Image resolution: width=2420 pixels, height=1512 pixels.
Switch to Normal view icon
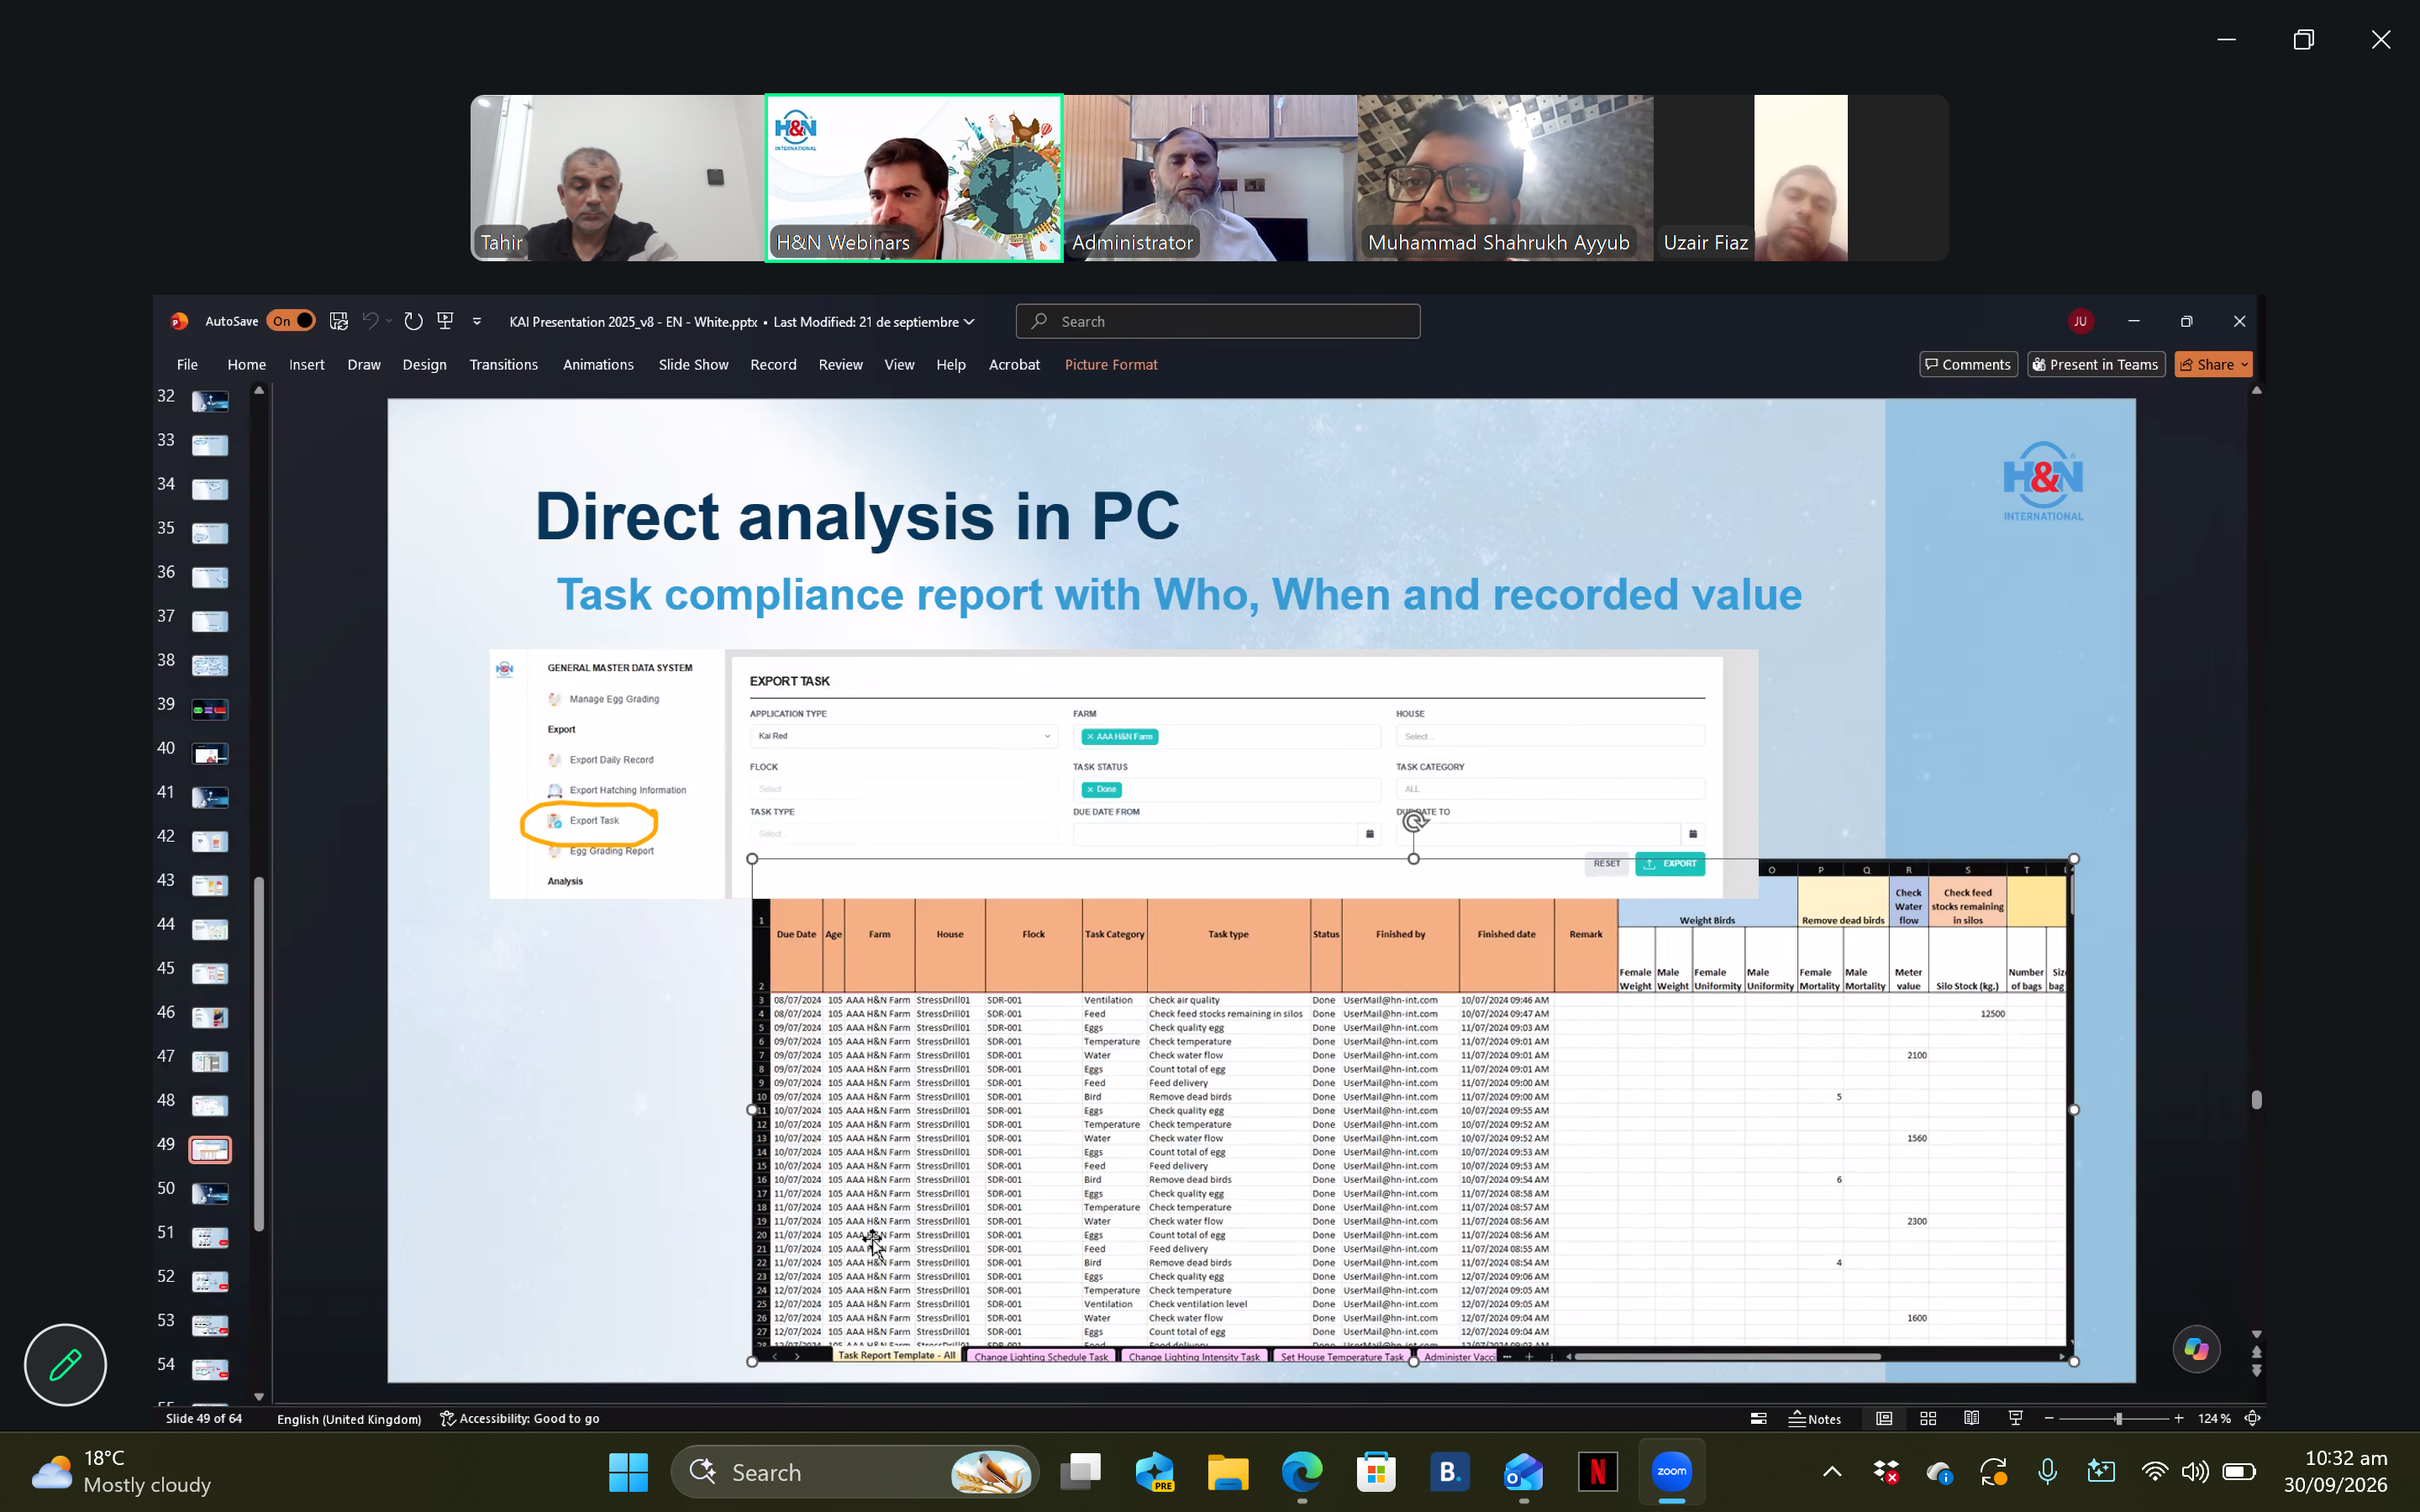(x=1884, y=1418)
